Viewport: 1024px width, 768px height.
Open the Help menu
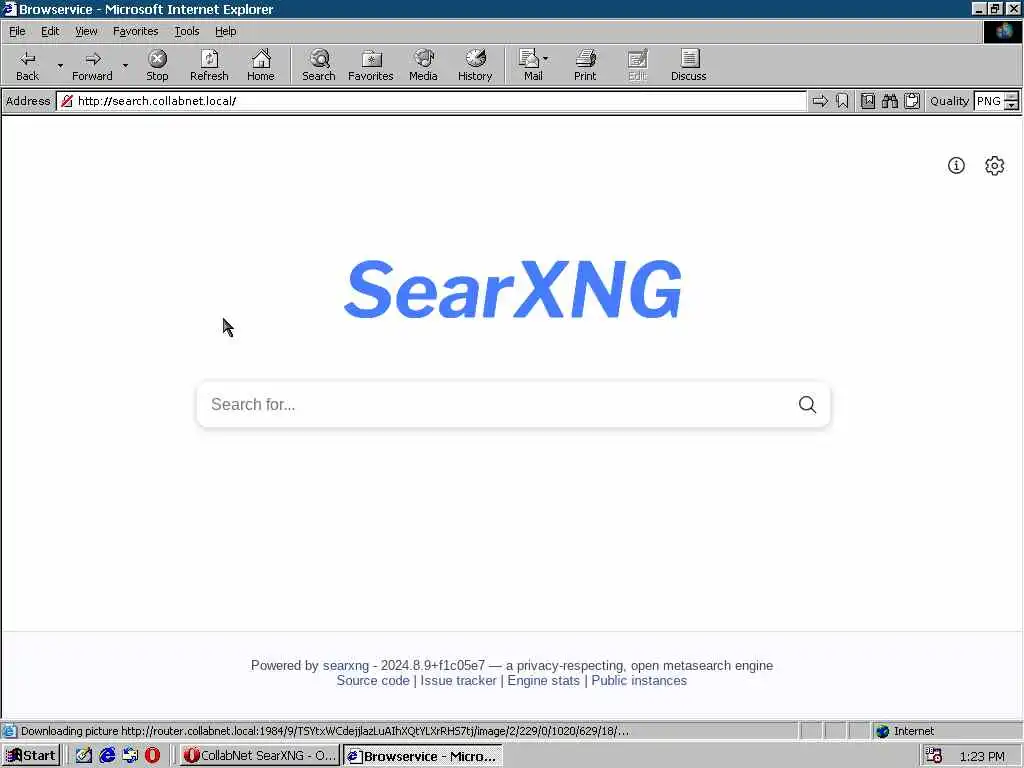coord(225,31)
